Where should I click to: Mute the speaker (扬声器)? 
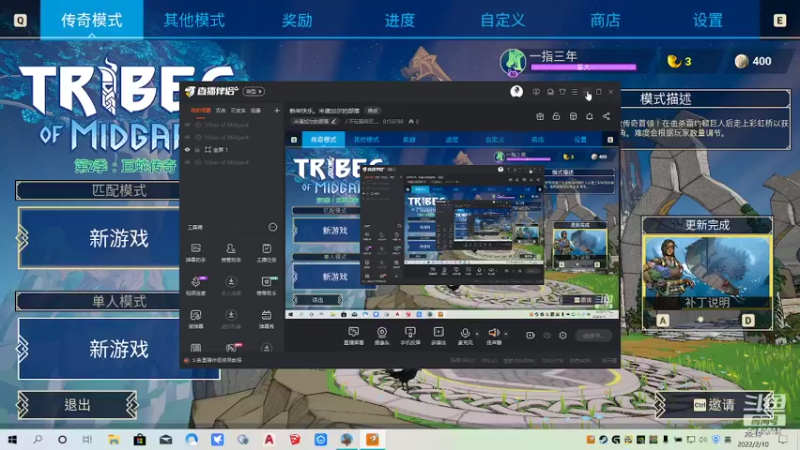tap(493, 336)
